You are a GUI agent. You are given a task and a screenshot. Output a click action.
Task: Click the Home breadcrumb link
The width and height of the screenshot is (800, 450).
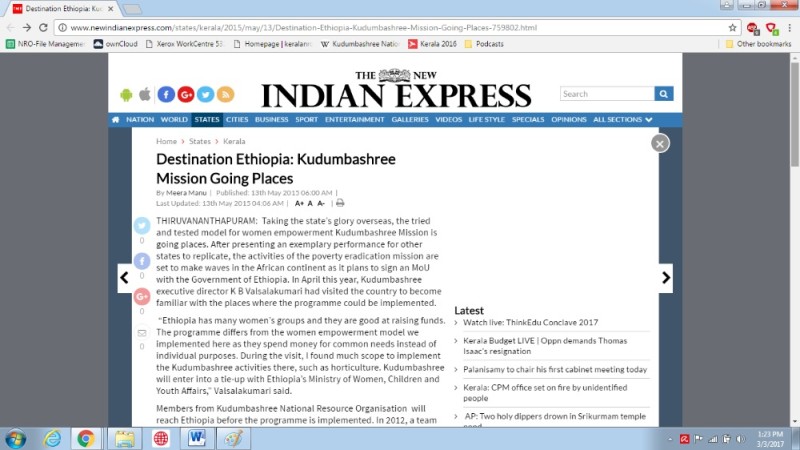166,141
